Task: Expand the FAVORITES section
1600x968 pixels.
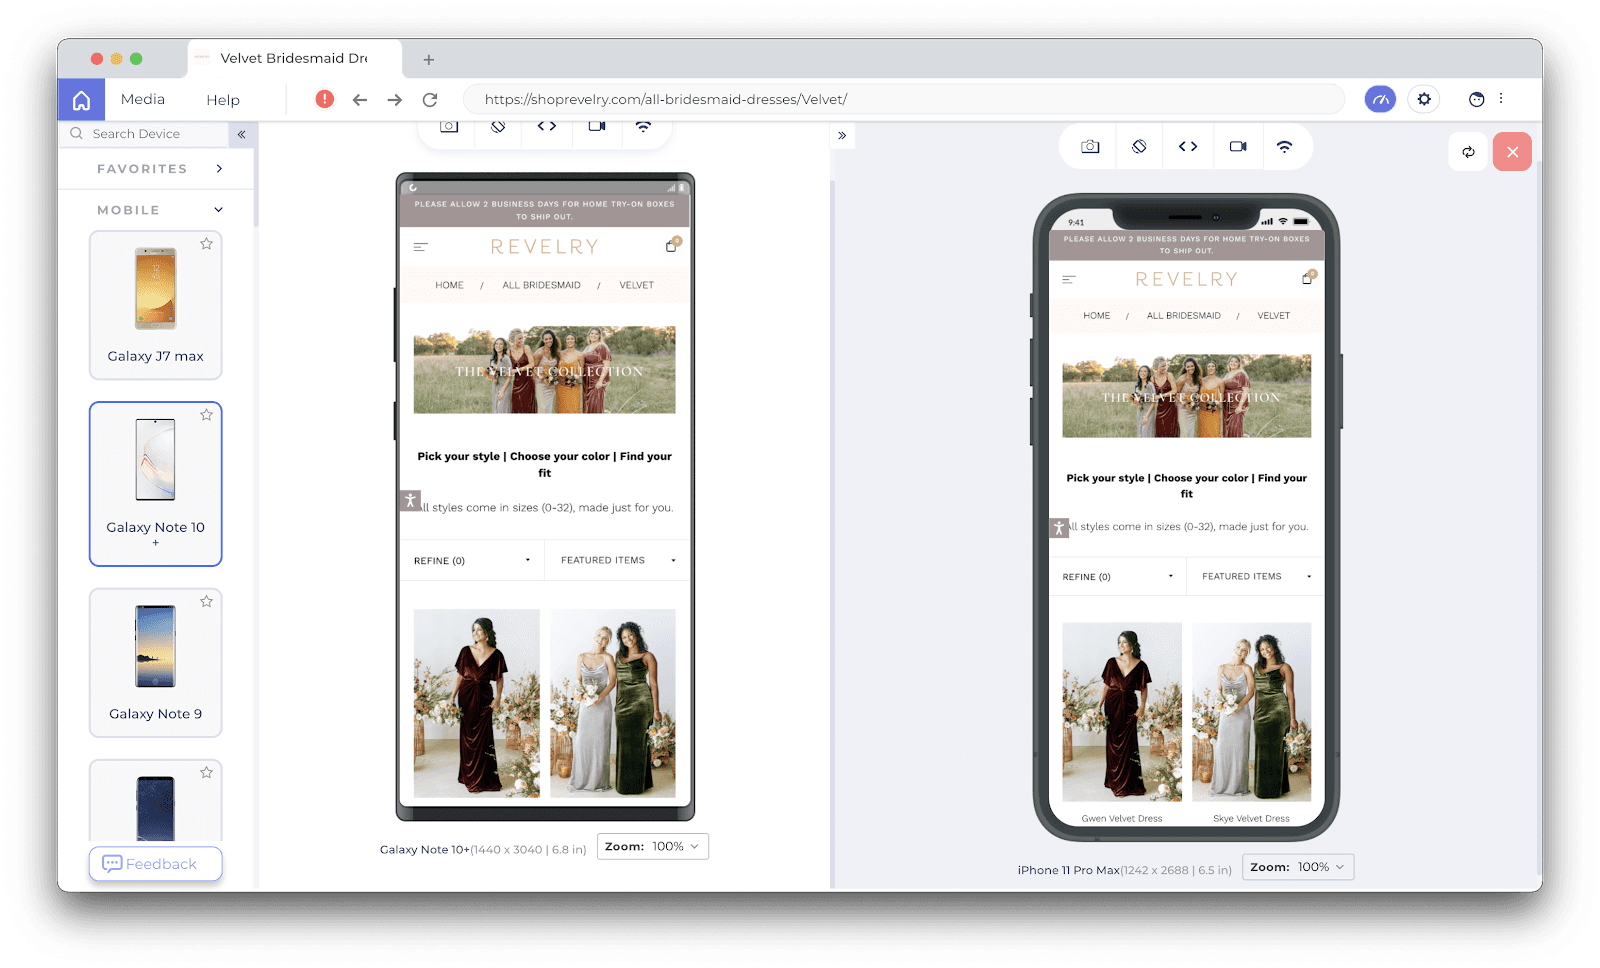Action: [219, 169]
